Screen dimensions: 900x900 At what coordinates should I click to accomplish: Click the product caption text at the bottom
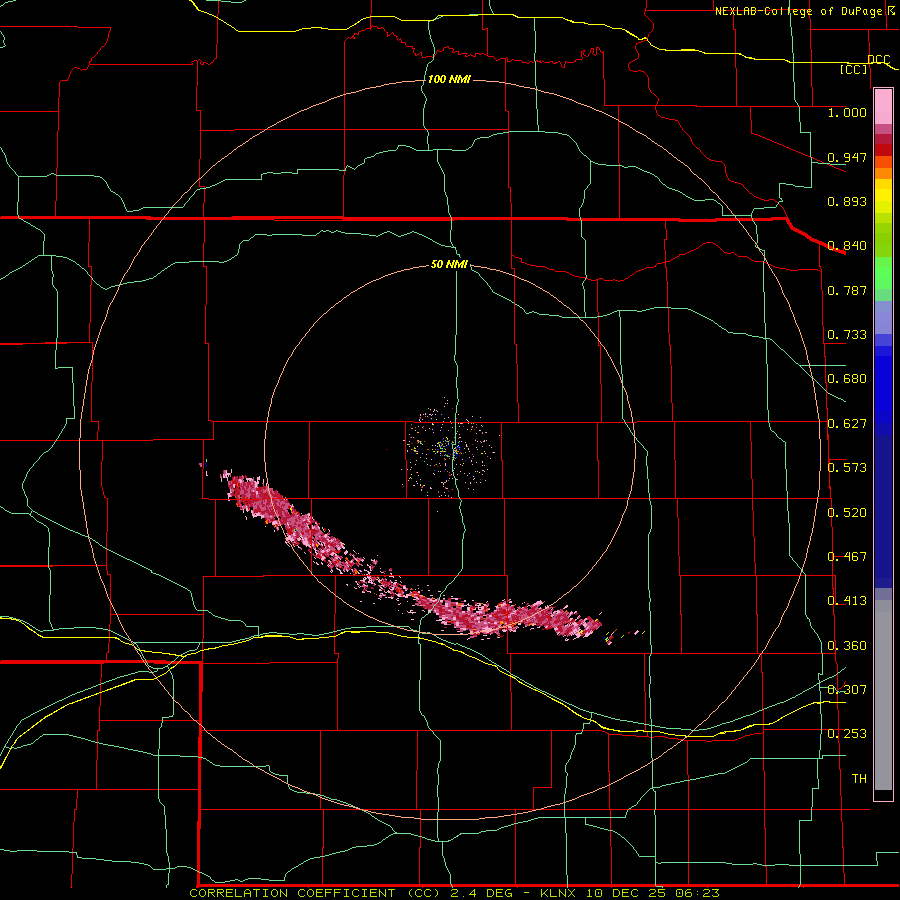pyautogui.click(x=454, y=893)
